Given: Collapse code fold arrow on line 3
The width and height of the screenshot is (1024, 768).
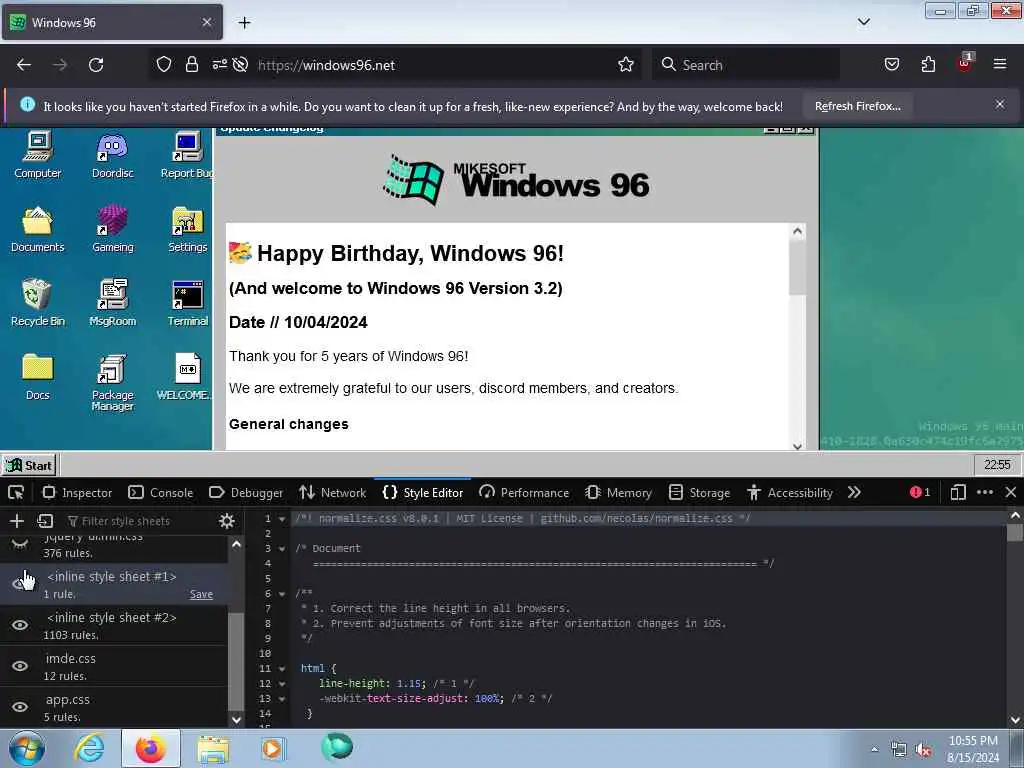Looking at the screenshot, I should [x=282, y=549].
